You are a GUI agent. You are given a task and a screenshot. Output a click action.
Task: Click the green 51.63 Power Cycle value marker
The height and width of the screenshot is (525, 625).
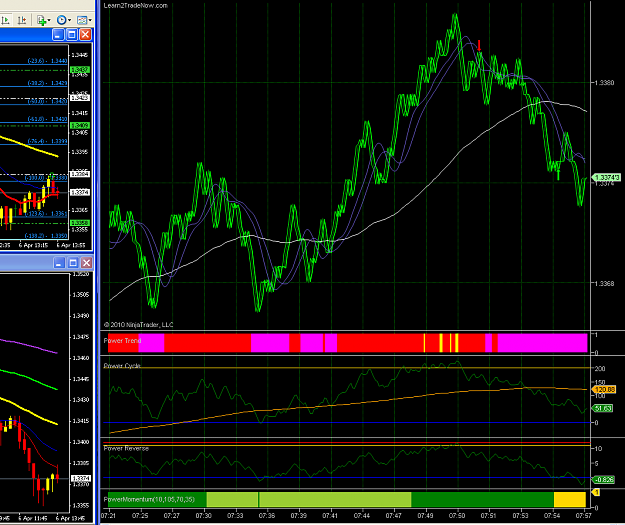603,408
